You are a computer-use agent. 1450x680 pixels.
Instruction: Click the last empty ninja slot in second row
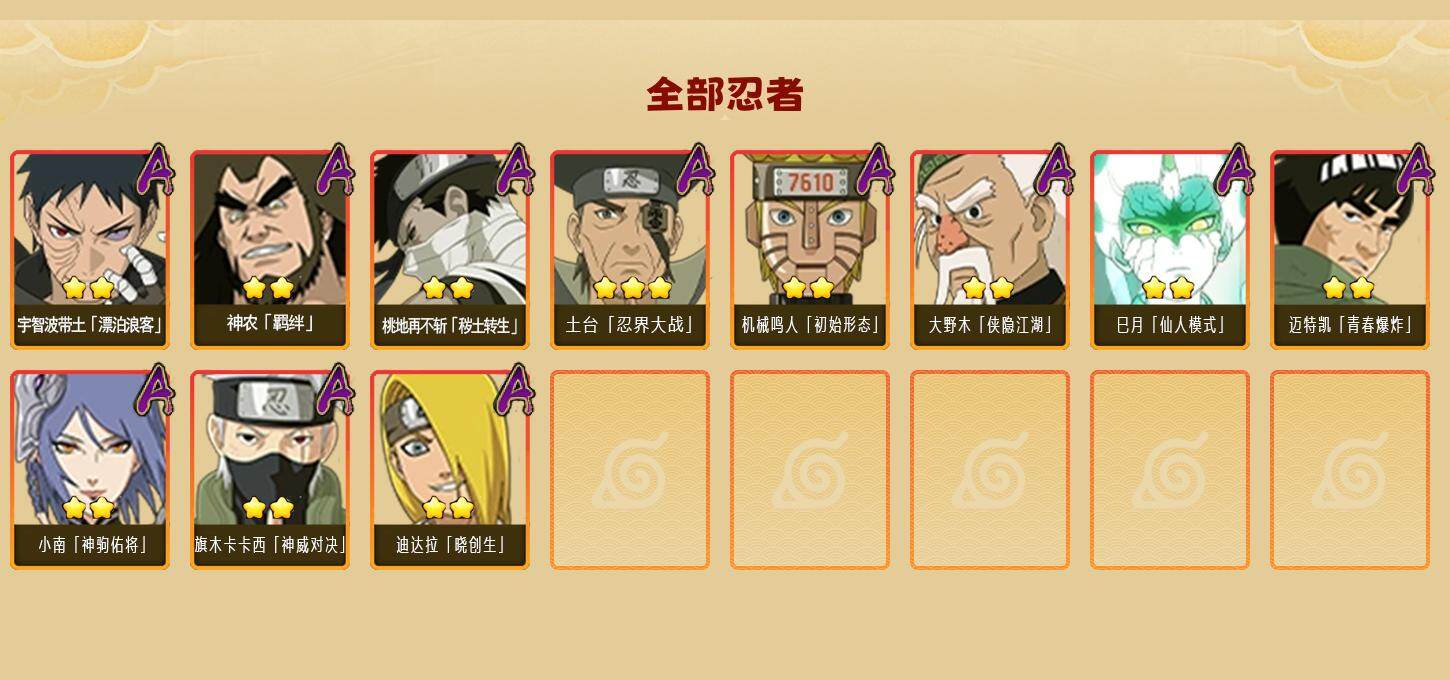click(1350, 469)
